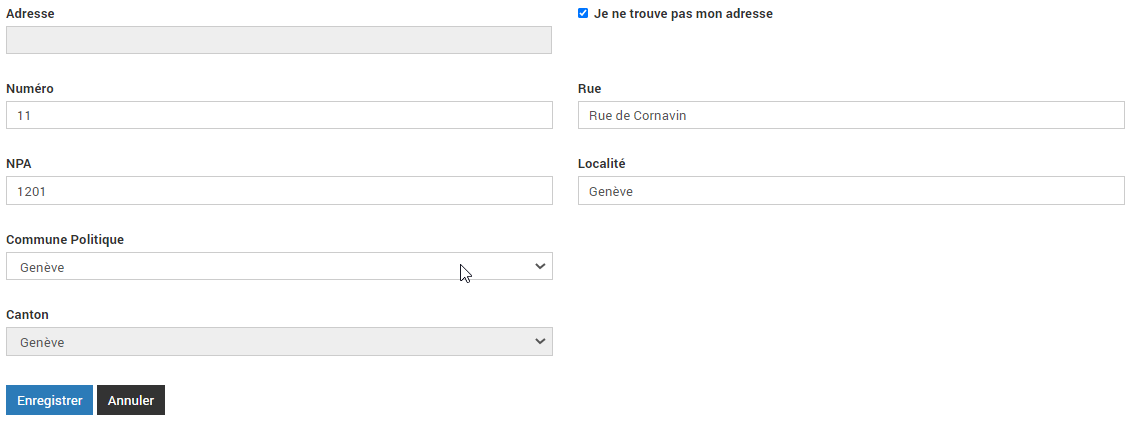The image size is (1133, 427).
Task: Select the NPA field showing 1201
Action: tap(279, 191)
